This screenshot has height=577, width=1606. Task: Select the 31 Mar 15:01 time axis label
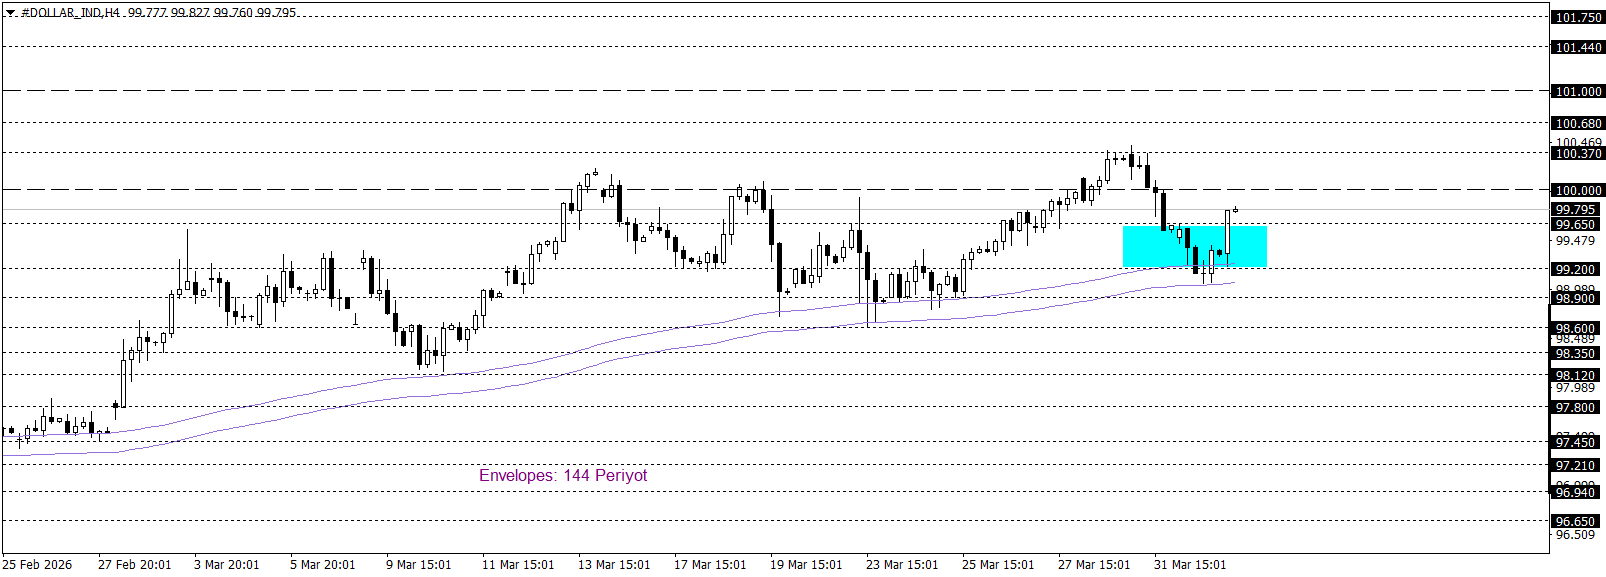(1189, 564)
